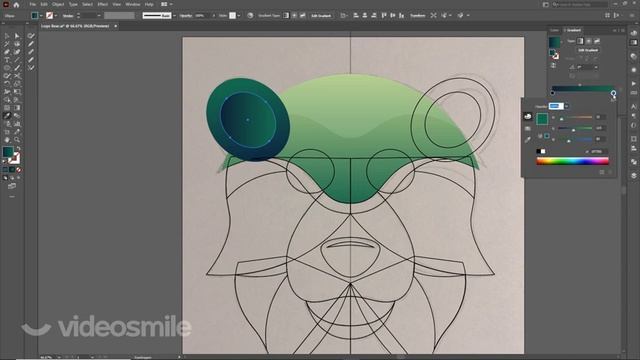Switch to the Swatches view in the stop popup

pyautogui.click(x=528, y=129)
